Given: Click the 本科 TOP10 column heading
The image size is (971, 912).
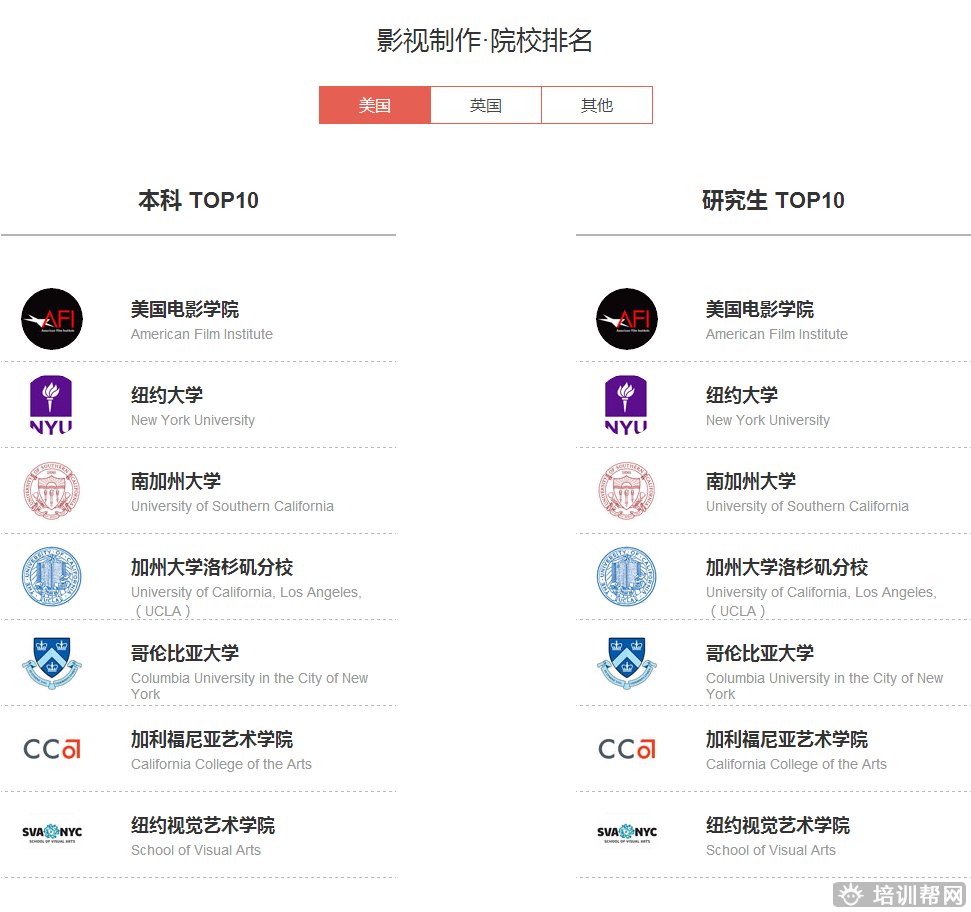Looking at the screenshot, I should point(198,201).
